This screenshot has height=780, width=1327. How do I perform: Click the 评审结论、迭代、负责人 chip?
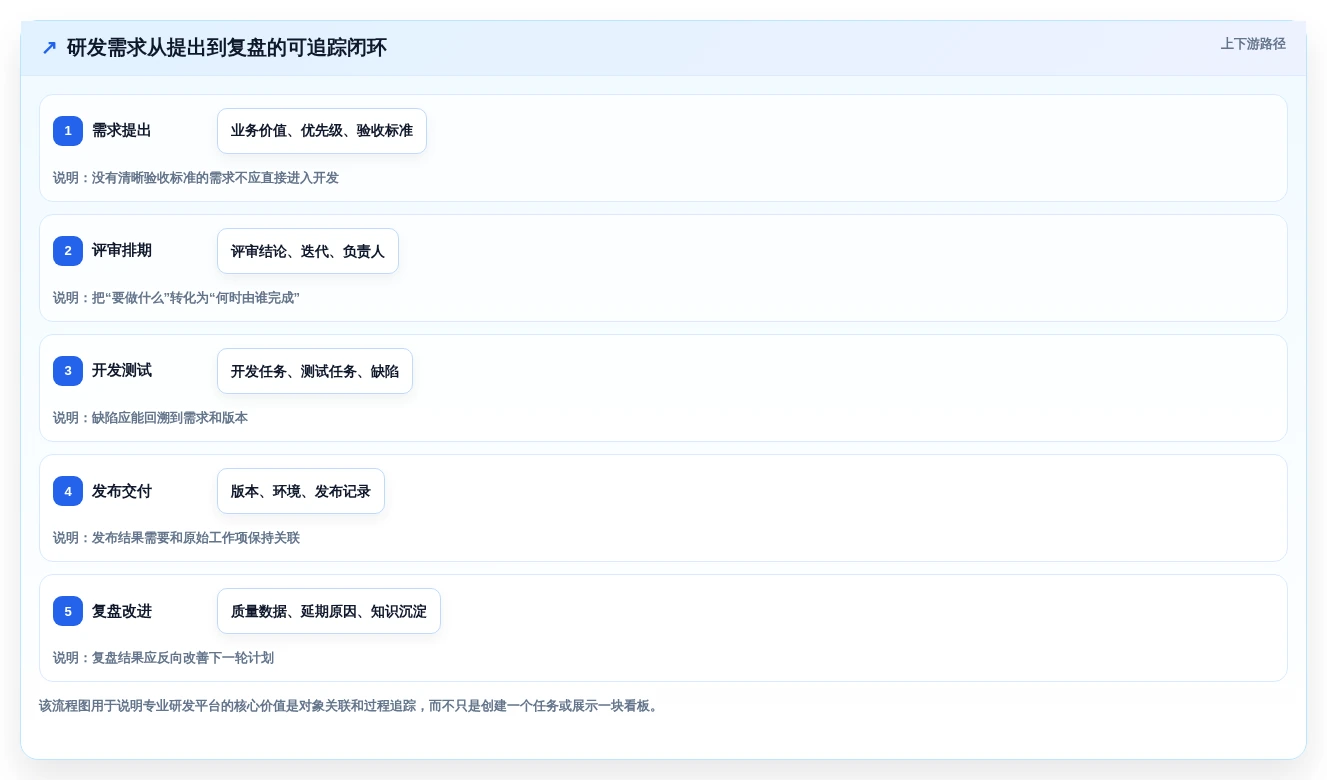pyautogui.click(x=308, y=251)
